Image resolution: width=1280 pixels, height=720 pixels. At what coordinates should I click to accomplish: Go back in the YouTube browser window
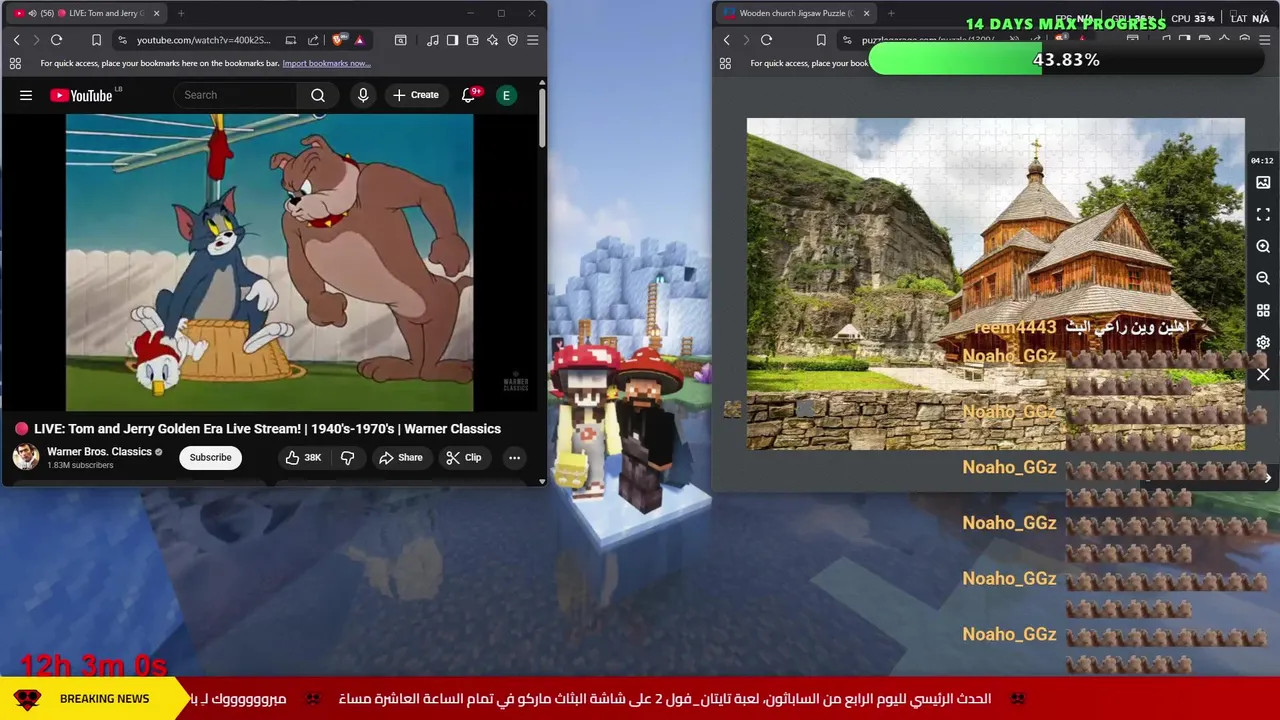(16, 40)
